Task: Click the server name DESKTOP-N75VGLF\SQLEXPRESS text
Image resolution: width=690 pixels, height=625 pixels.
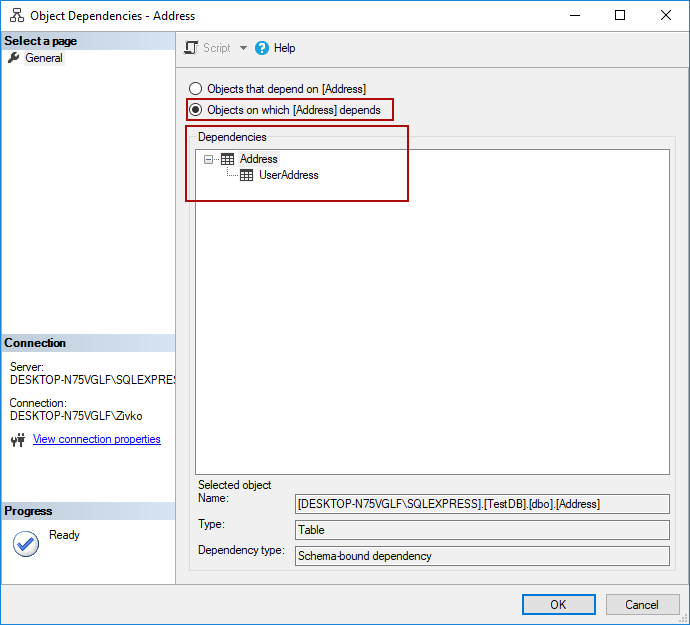Action: click(x=92, y=380)
